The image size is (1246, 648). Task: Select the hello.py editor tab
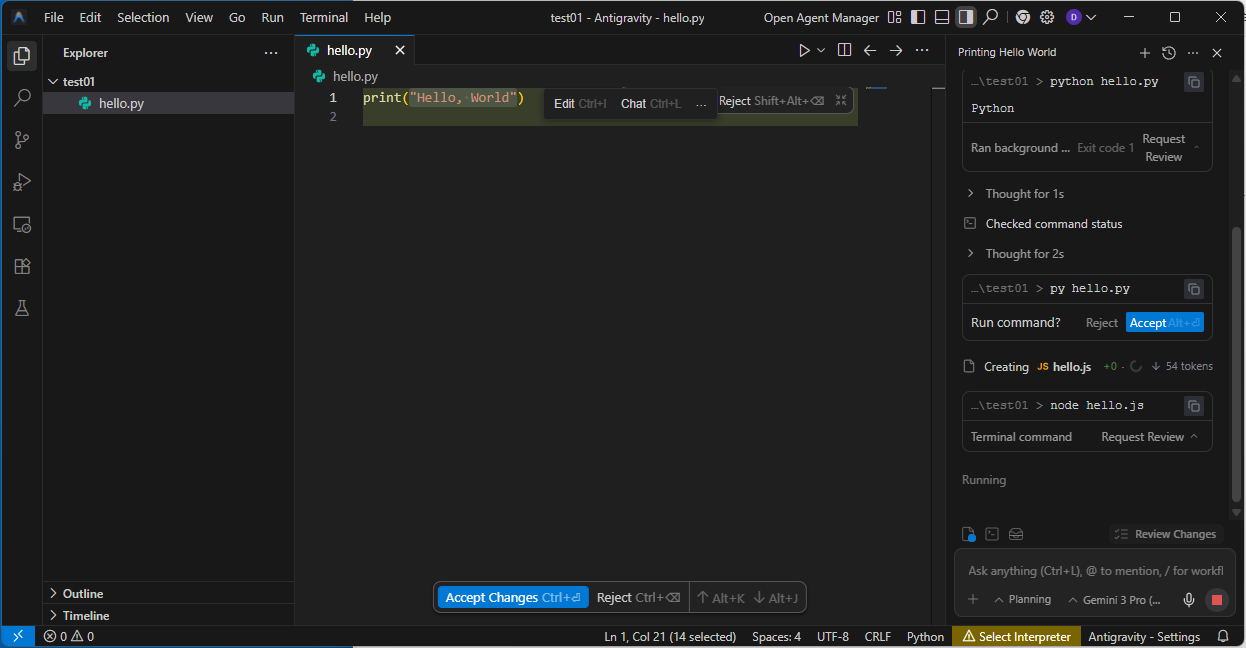click(349, 50)
